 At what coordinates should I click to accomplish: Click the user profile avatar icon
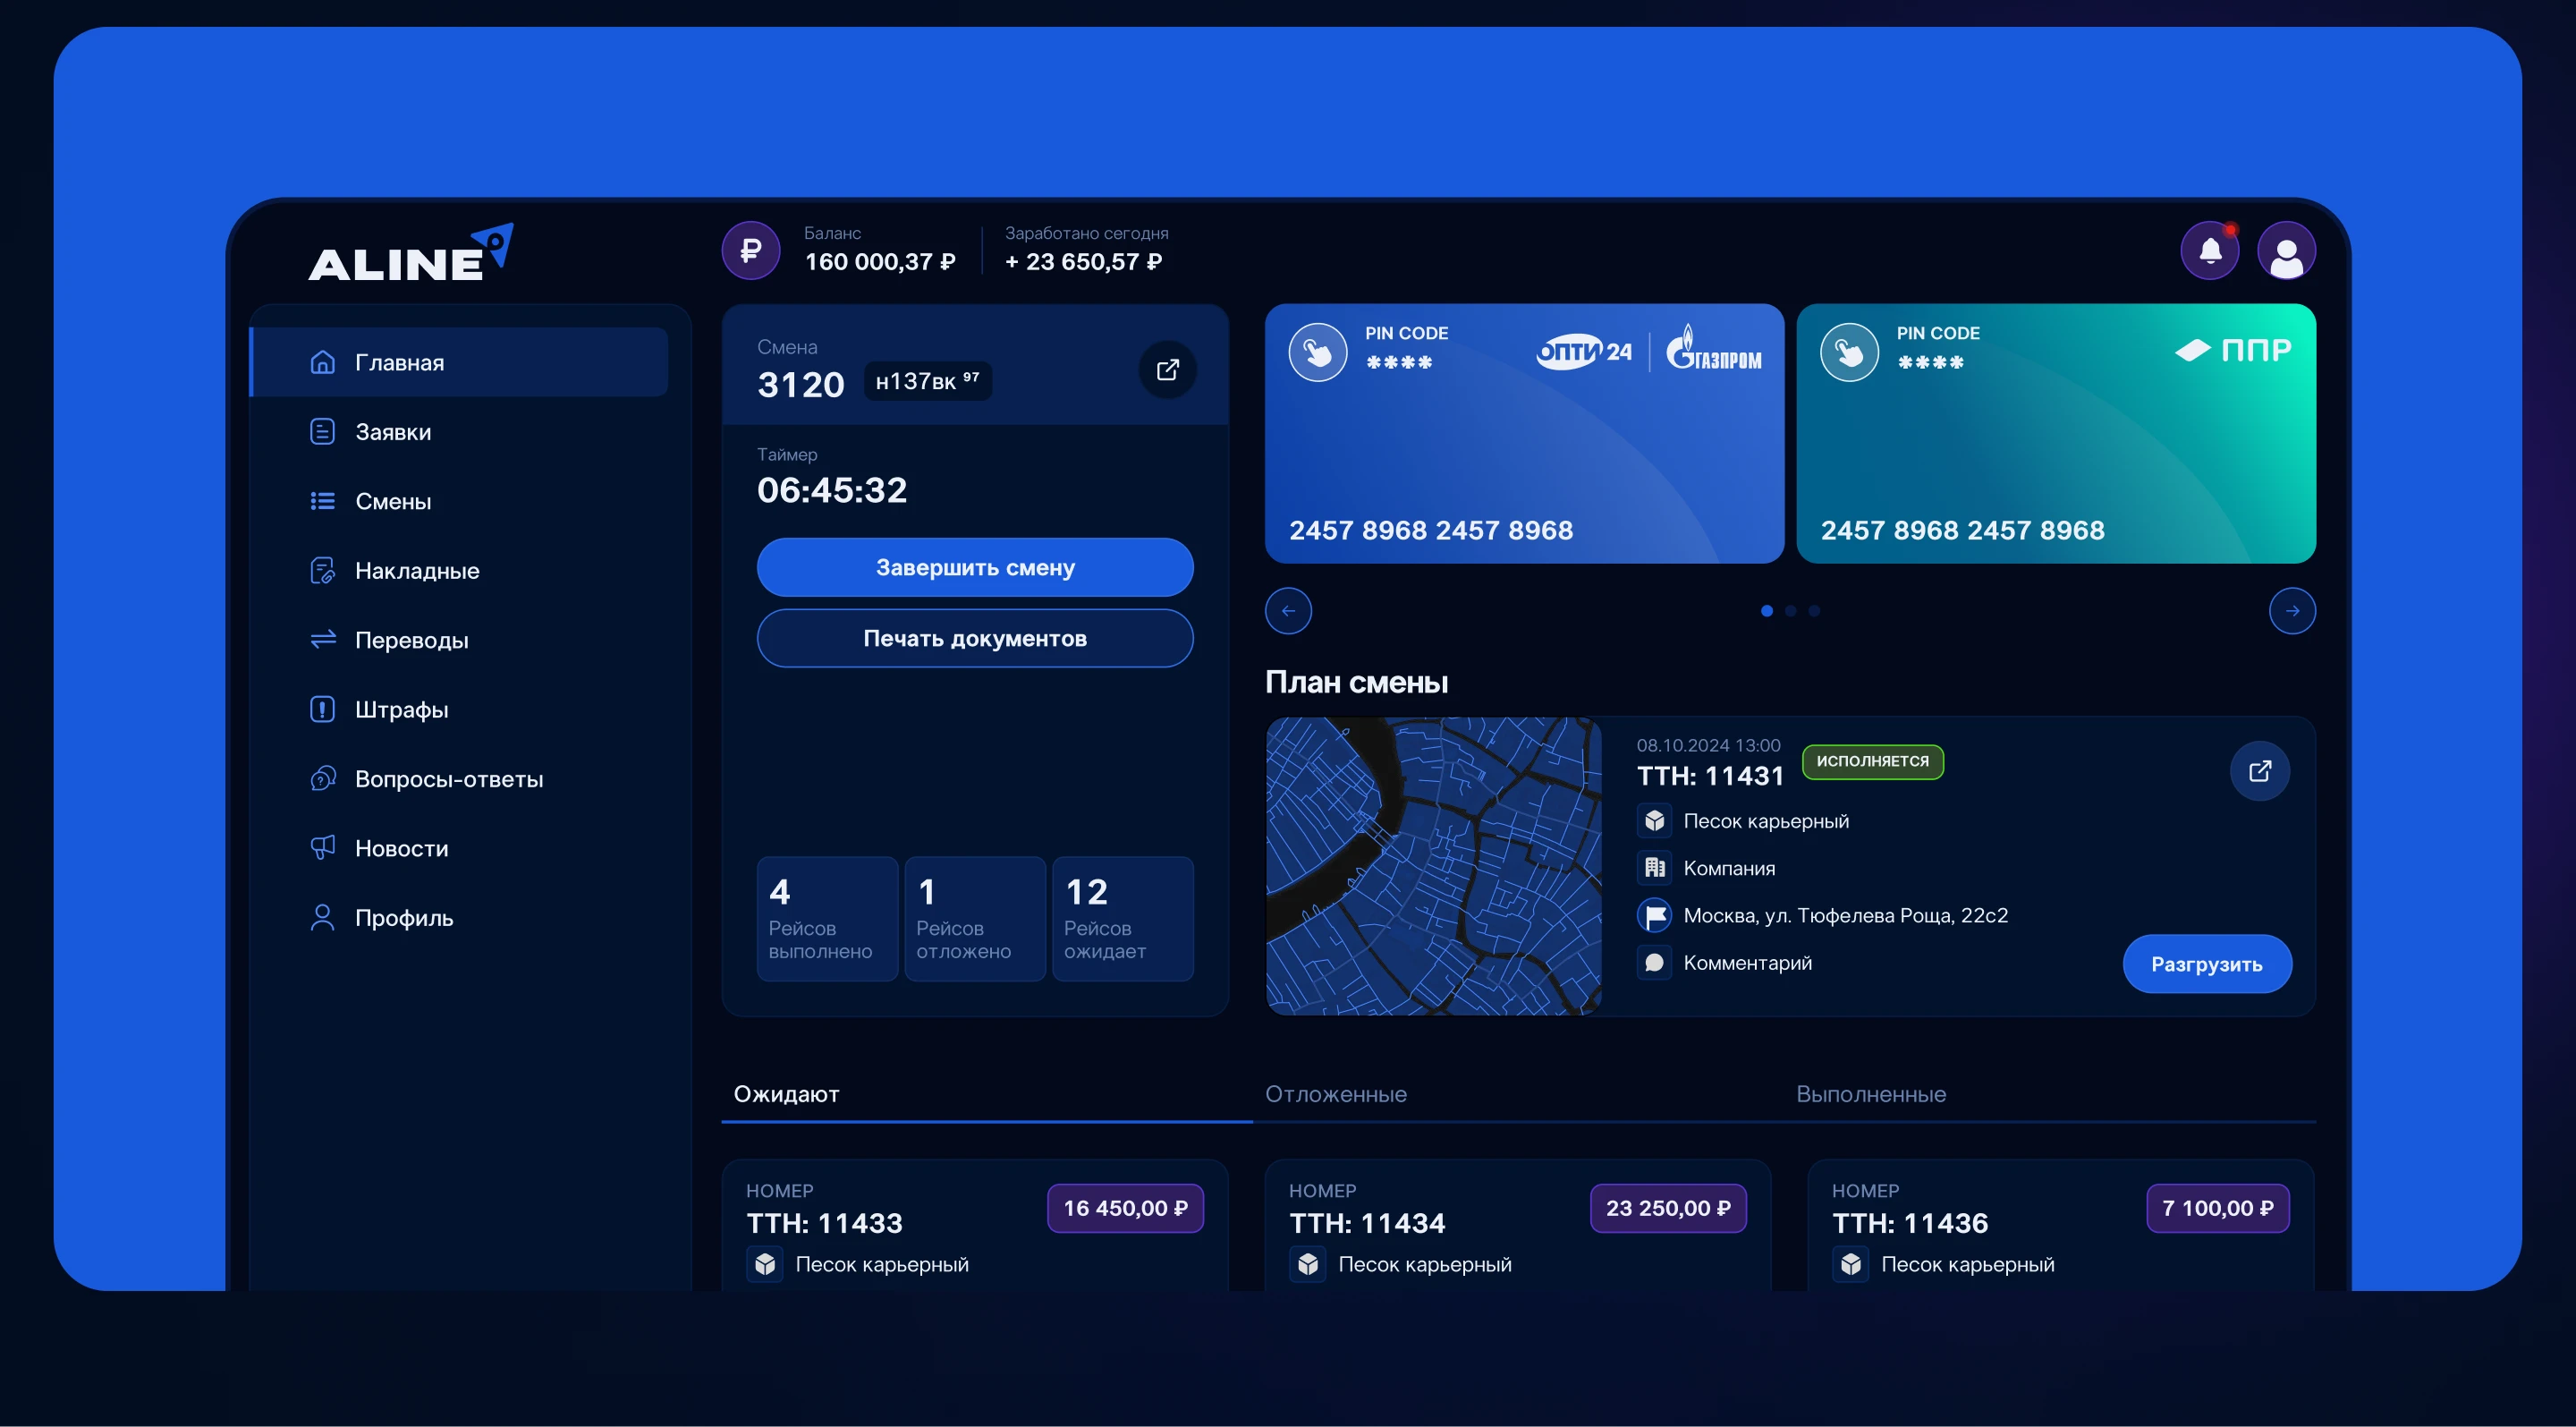pyautogui.click(x=2286, y=251)
